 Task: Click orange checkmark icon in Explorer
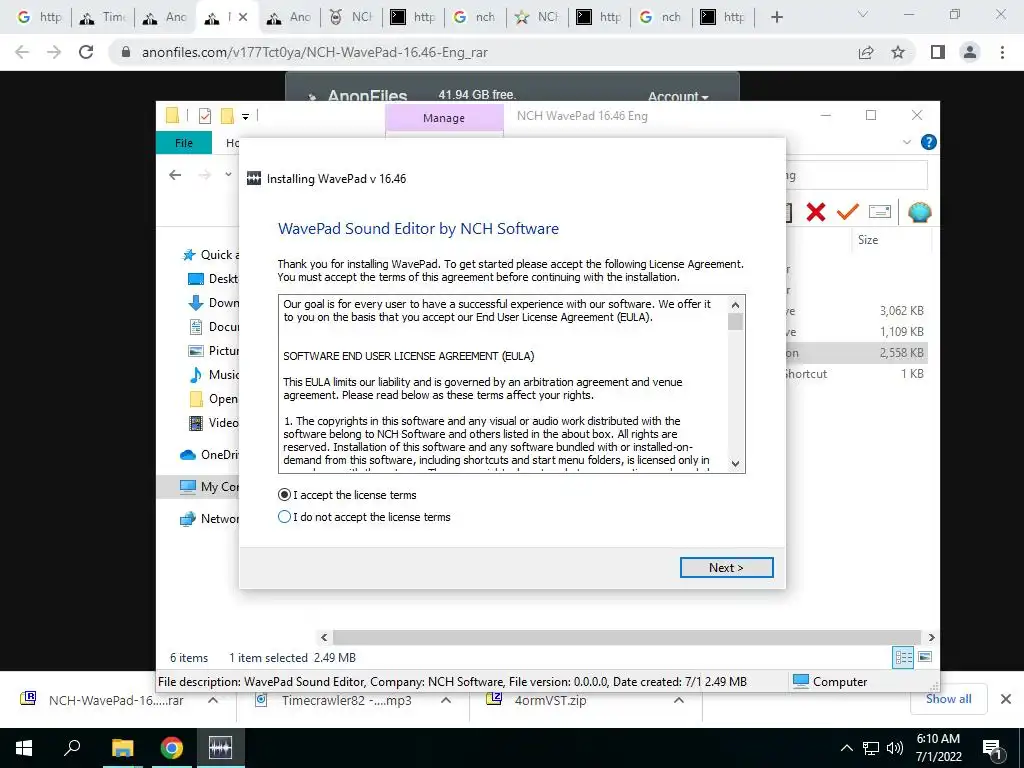tap(848, 211)
